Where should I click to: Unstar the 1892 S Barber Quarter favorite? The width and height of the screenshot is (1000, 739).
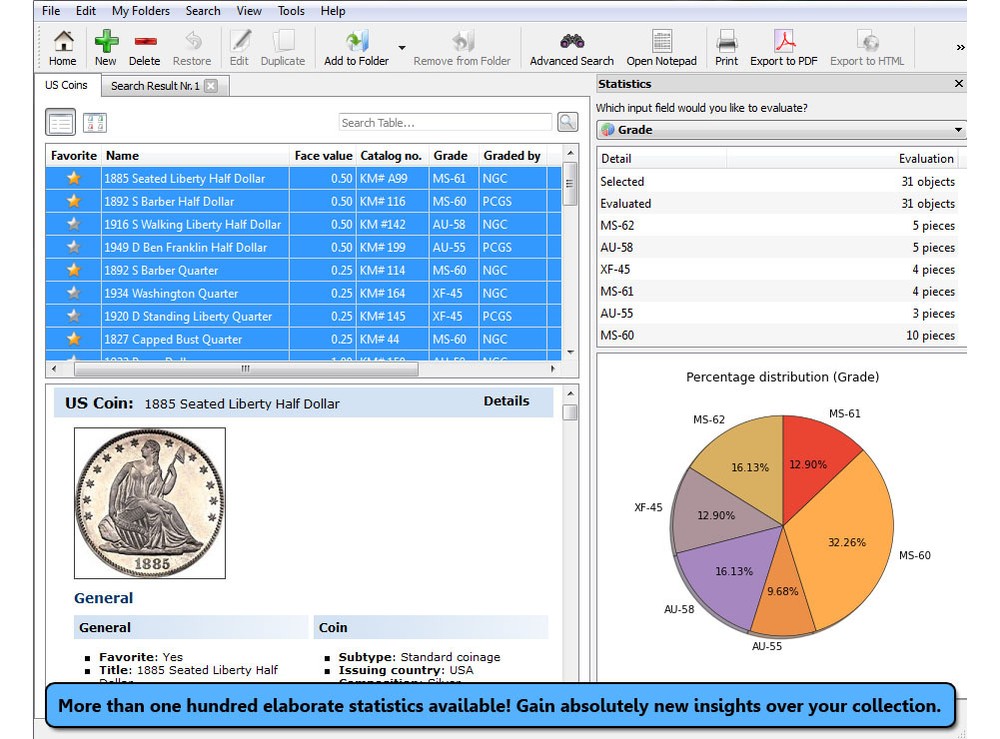pos(72,270)
